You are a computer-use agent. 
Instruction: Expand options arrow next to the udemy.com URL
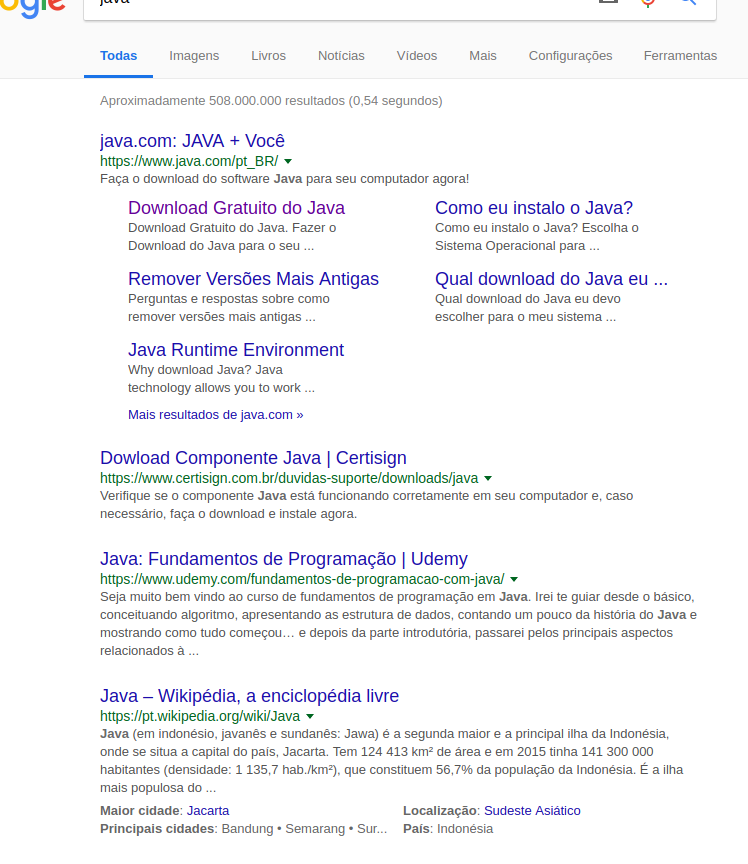coord(514,579)
